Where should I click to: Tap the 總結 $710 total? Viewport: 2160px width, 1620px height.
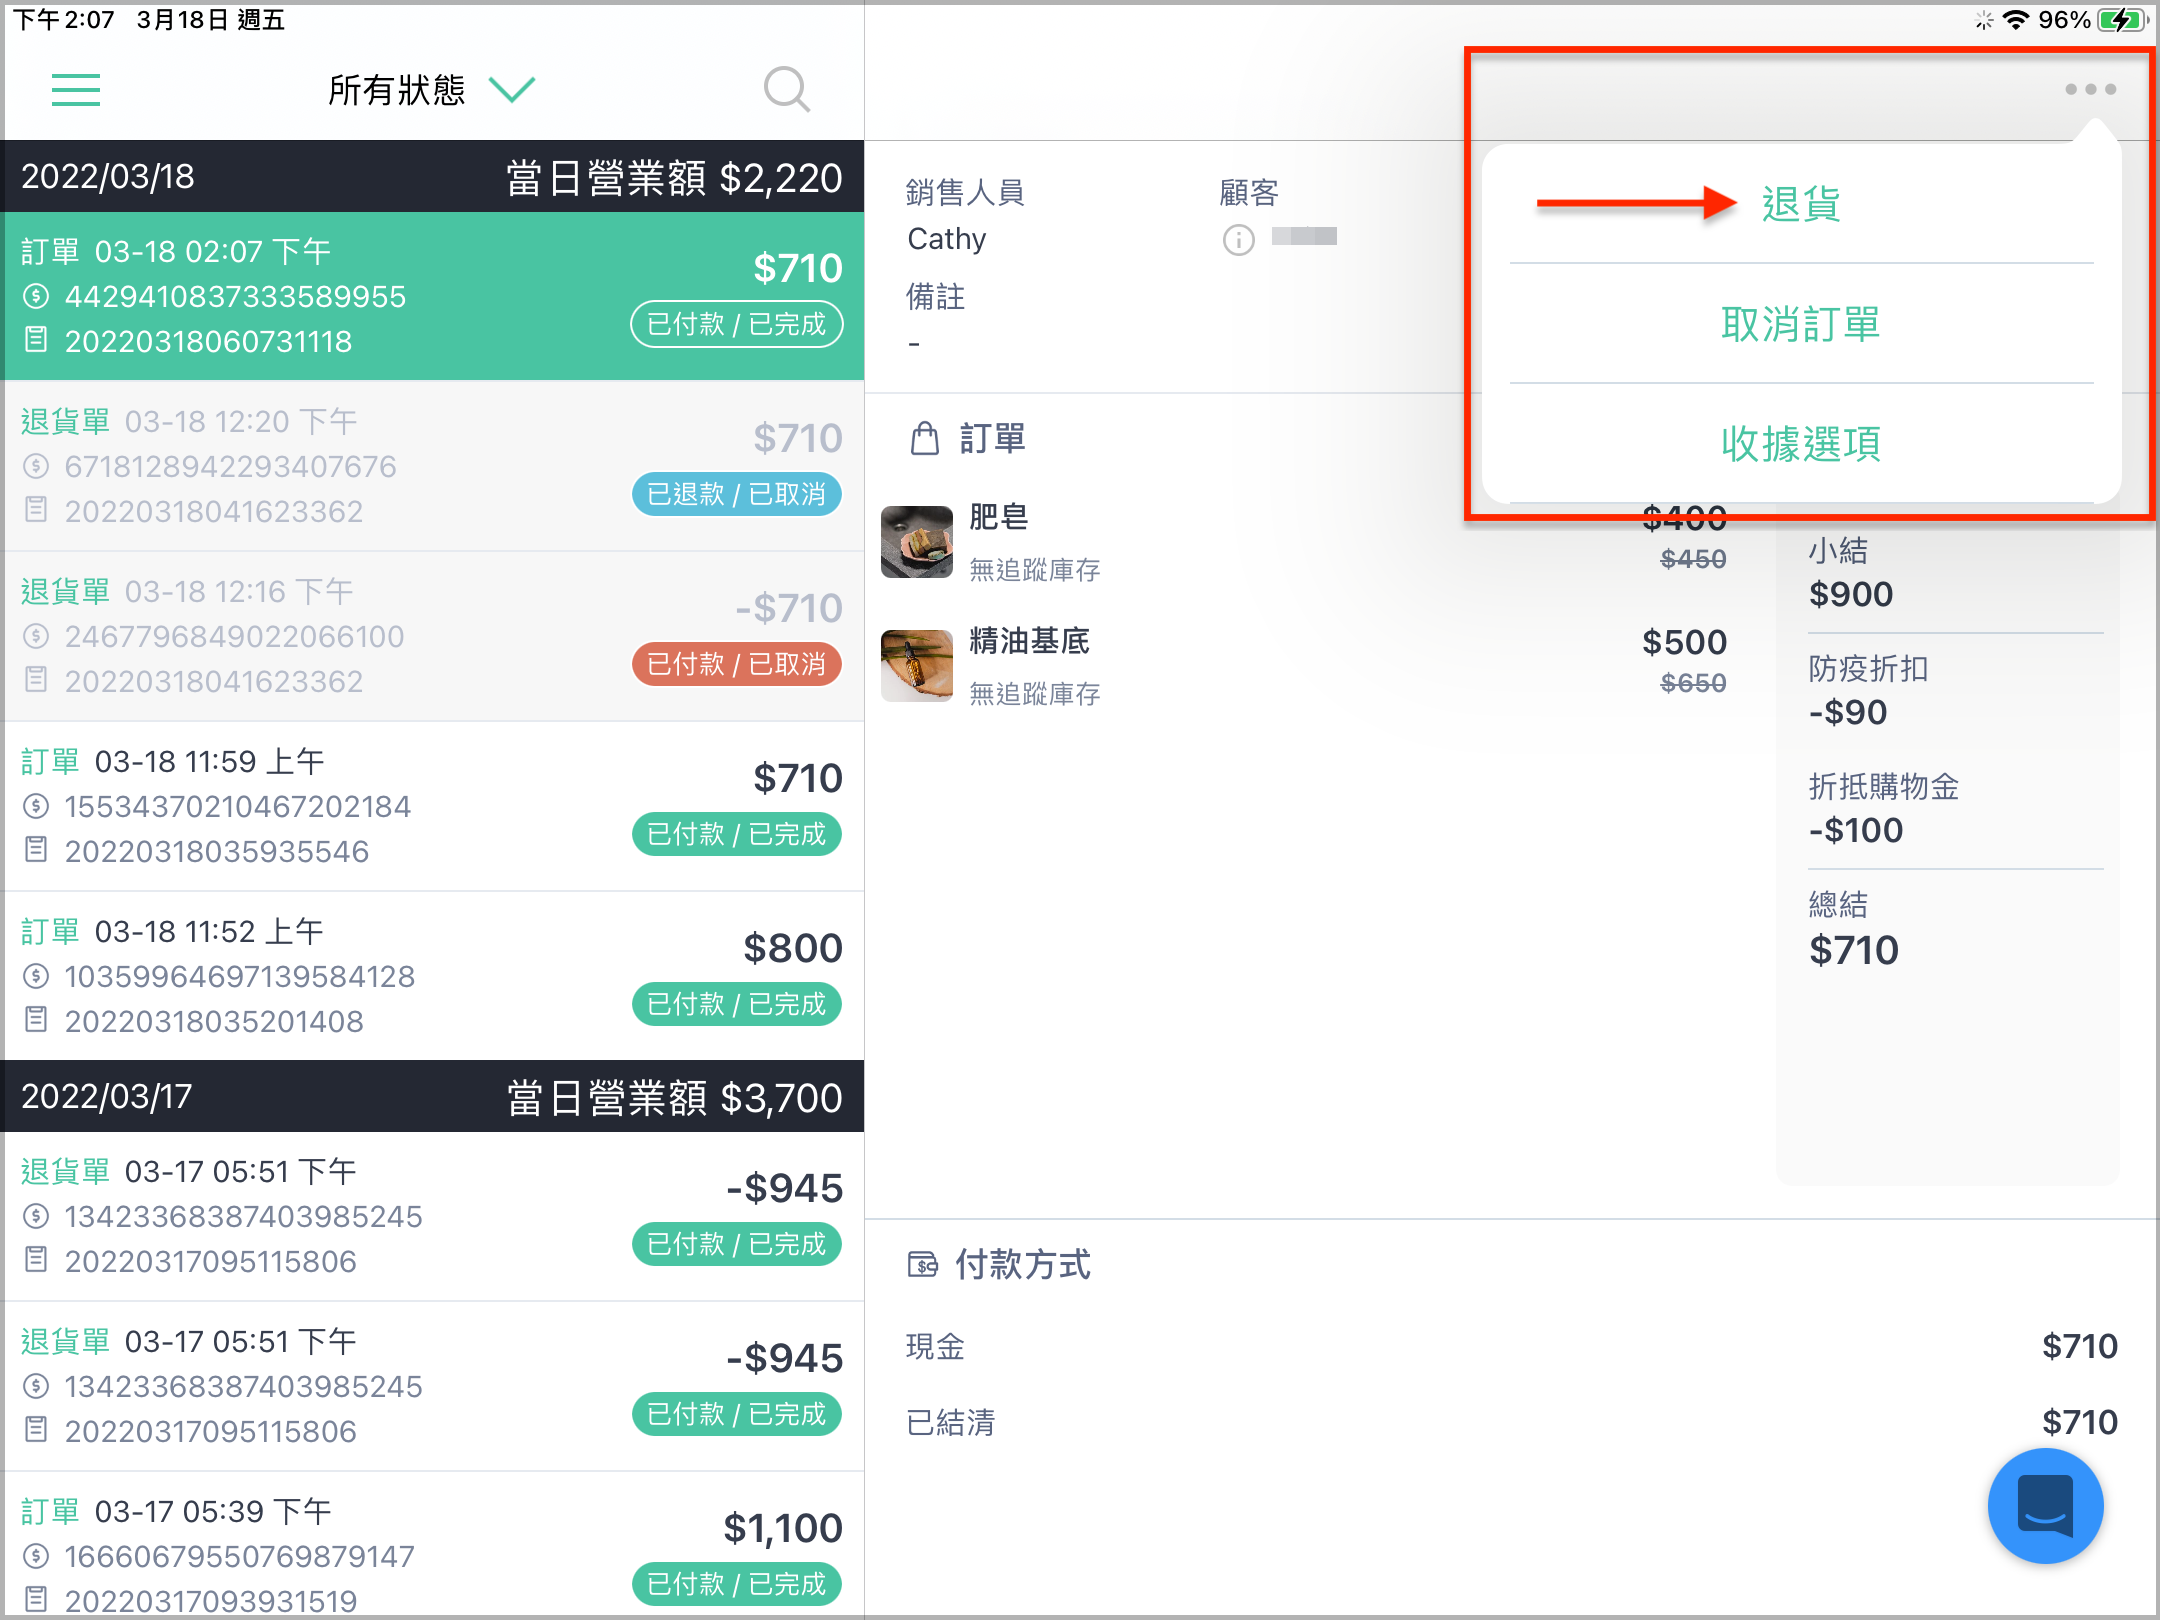(1853, 929)
